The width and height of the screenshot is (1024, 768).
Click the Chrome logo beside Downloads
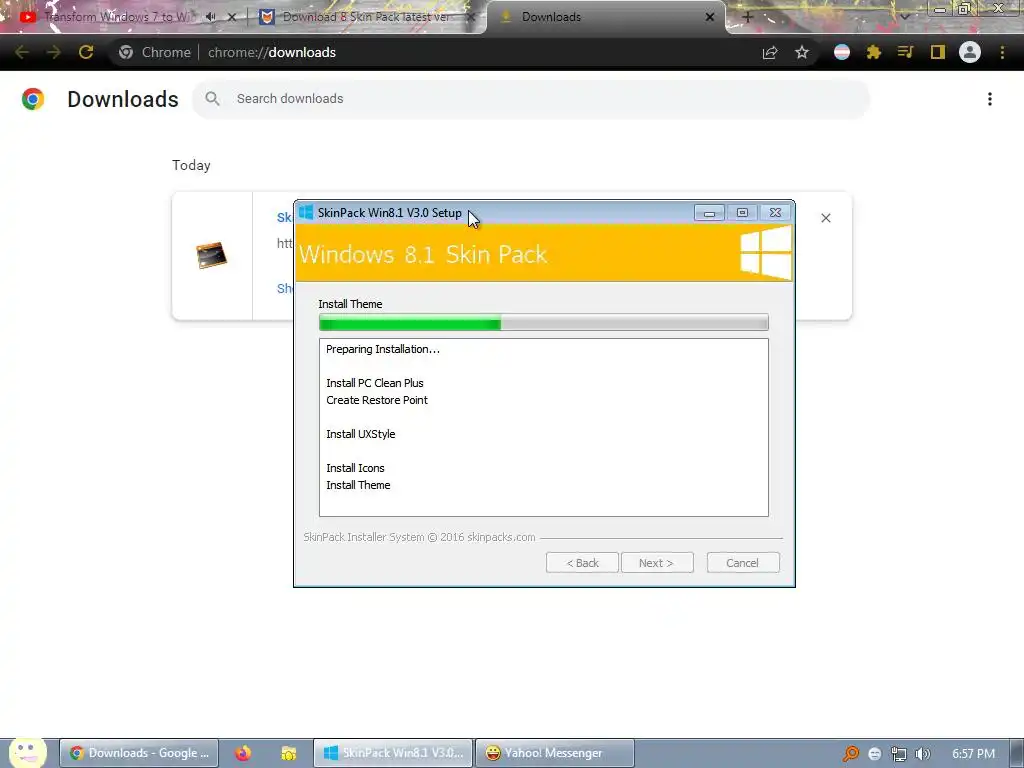pos(33,99)
